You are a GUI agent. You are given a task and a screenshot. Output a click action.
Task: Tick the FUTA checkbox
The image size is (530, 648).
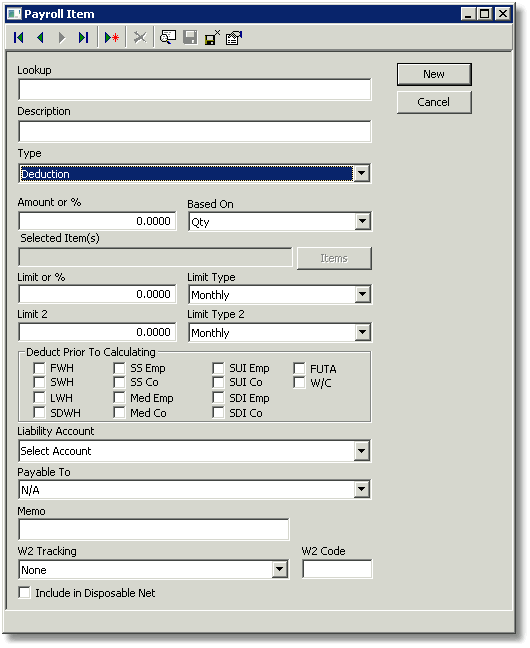(x=299, y=368)
